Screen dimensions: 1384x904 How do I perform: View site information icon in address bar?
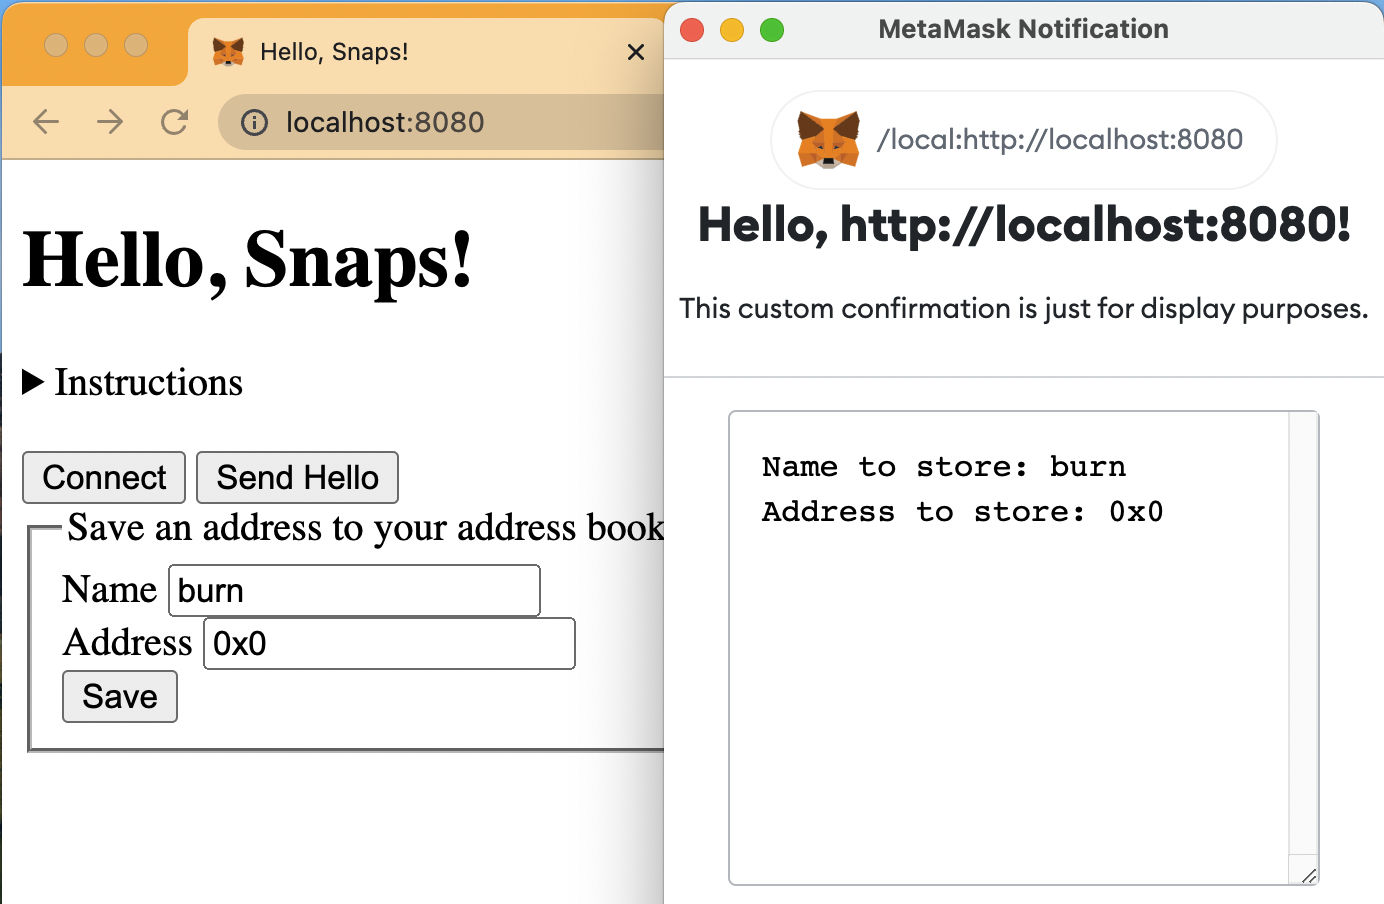254,123
